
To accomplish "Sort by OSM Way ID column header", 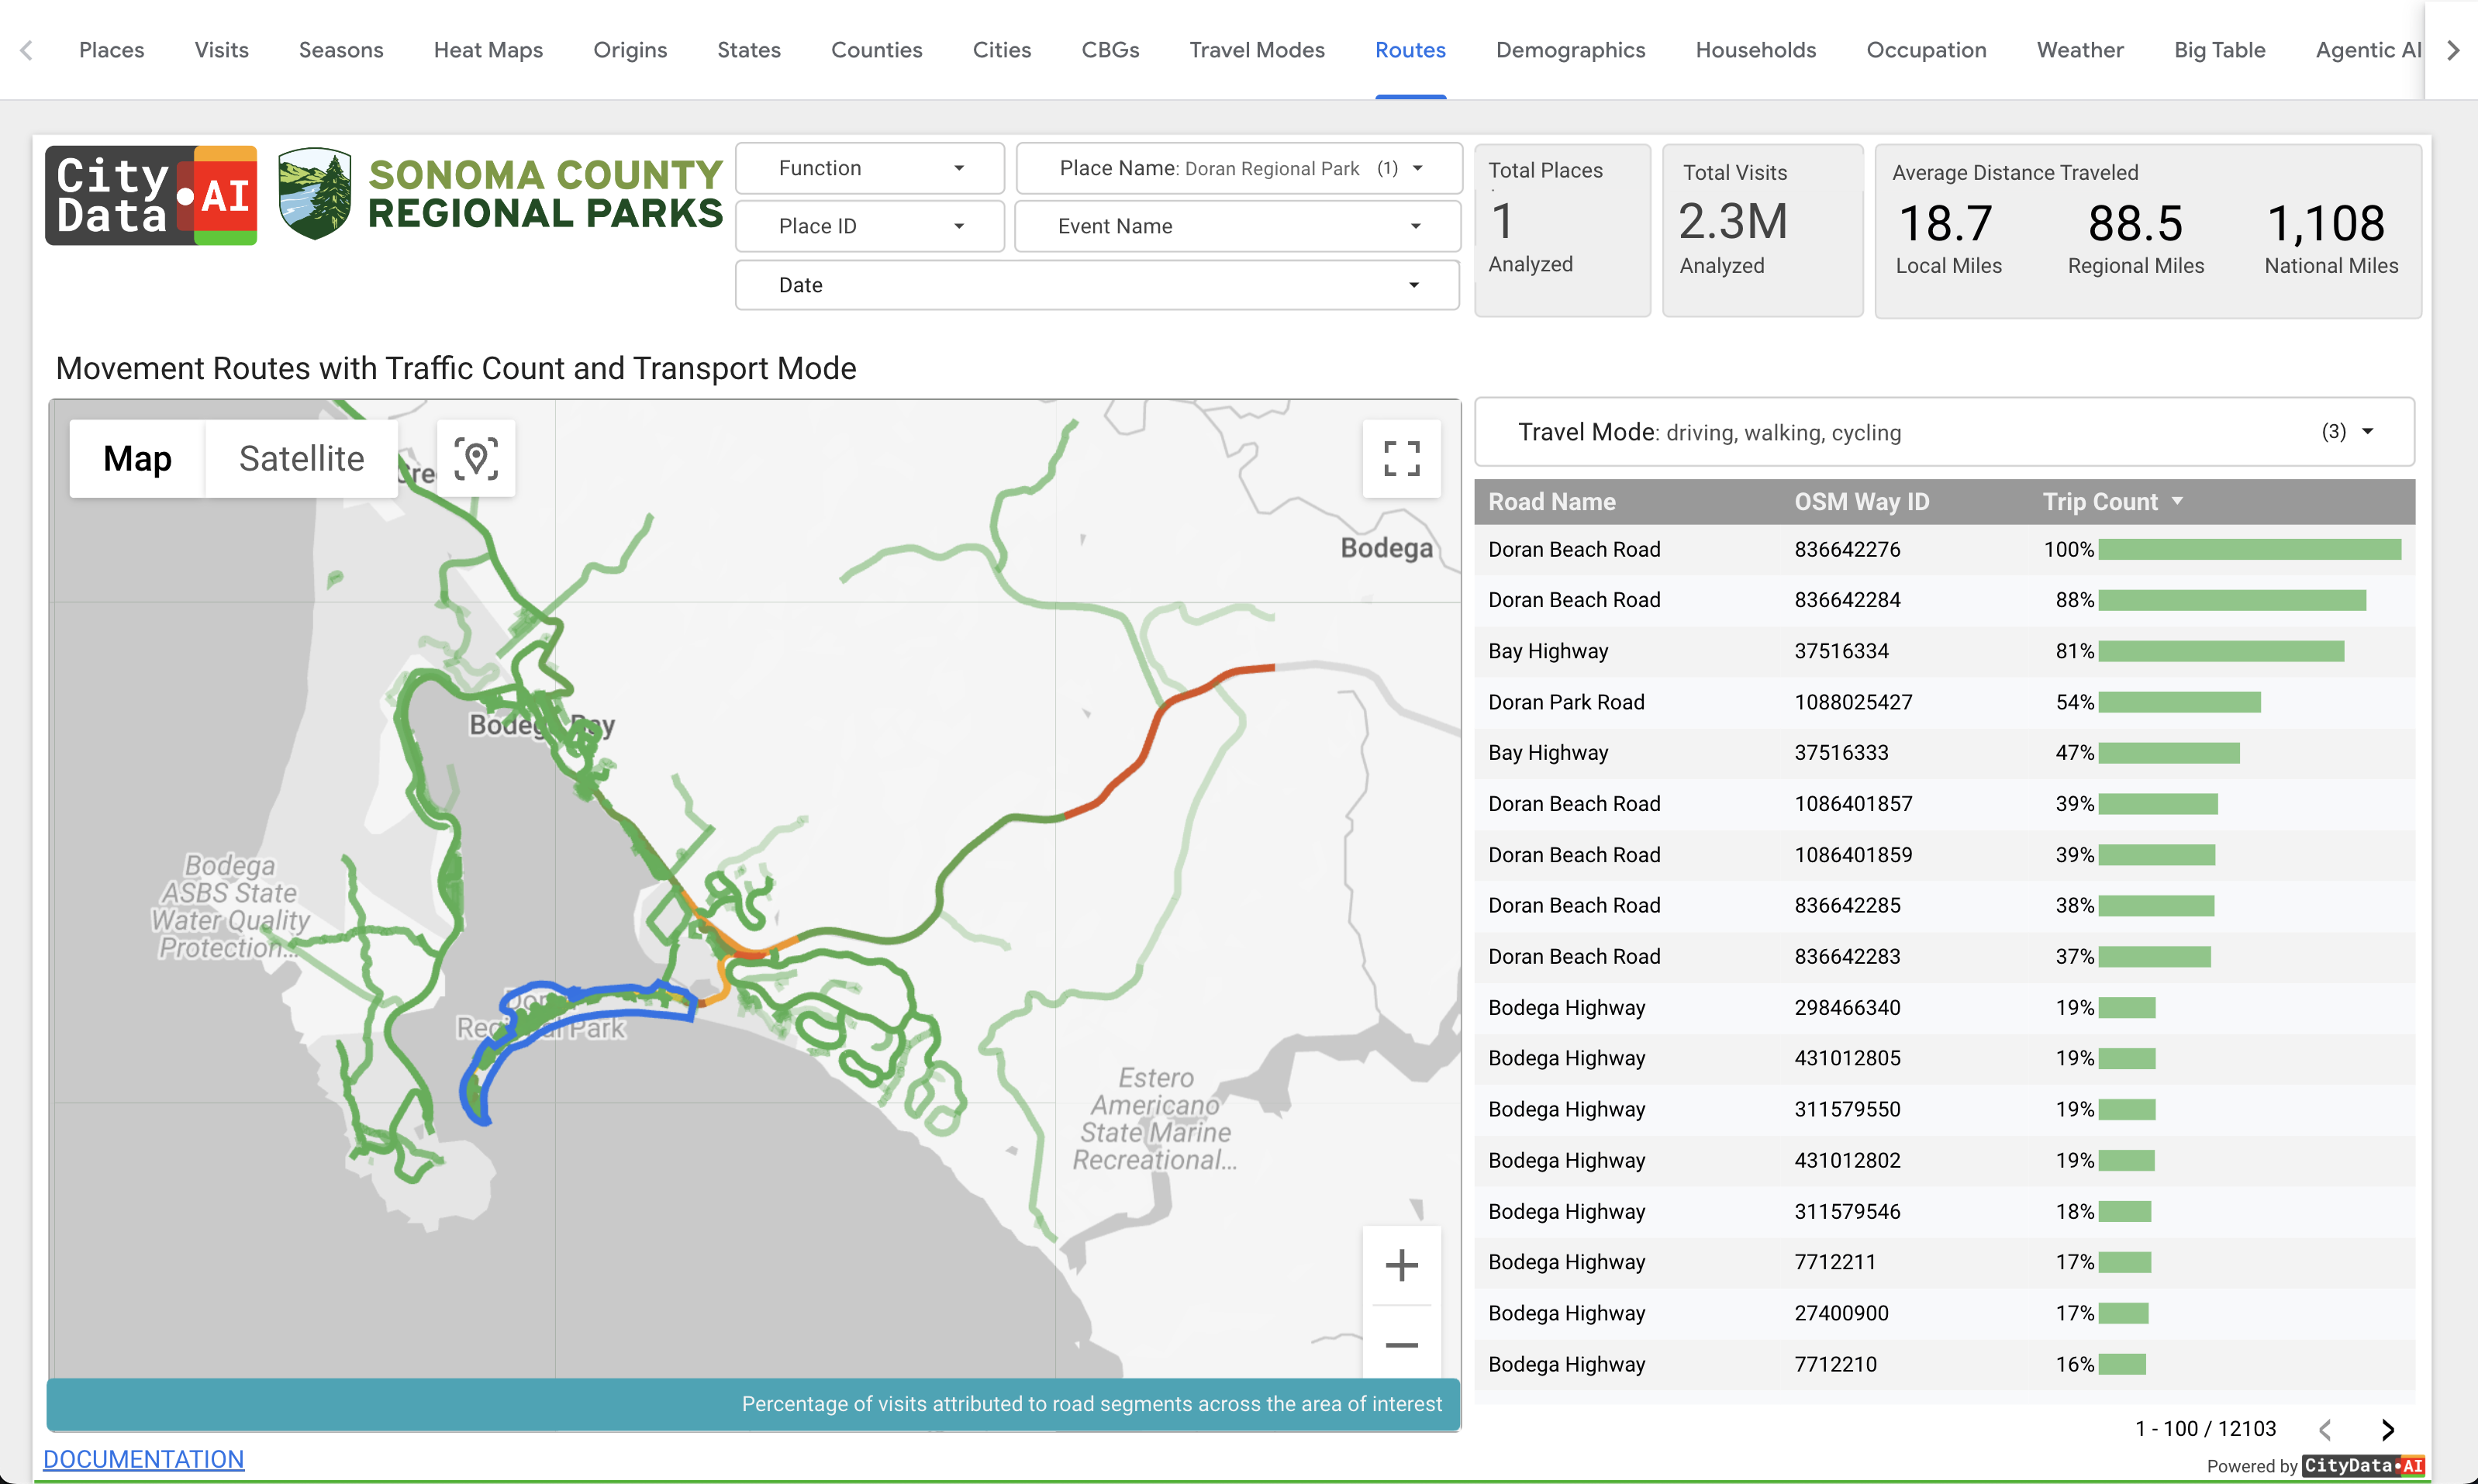I will tap(1861, 502).
